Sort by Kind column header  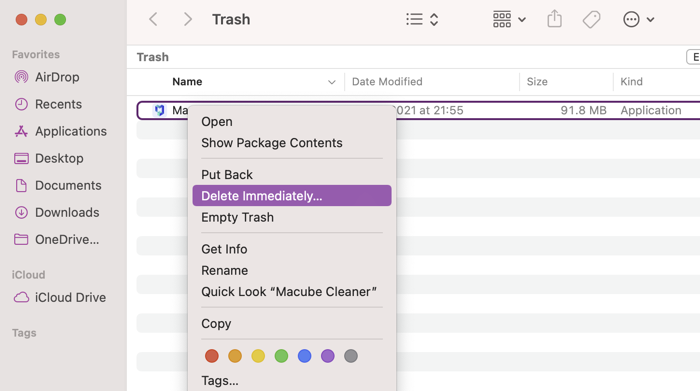pyautogui.click(x=631, y=82)
